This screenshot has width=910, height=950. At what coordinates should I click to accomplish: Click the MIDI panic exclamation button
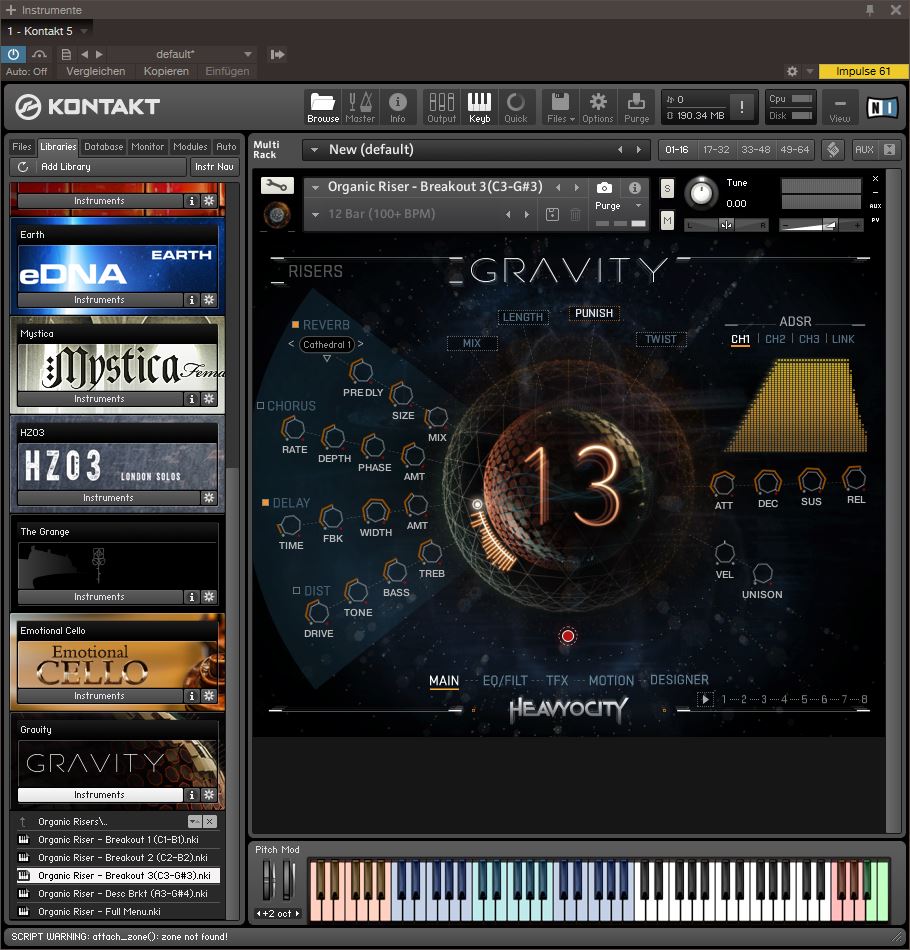pos(742,107)
